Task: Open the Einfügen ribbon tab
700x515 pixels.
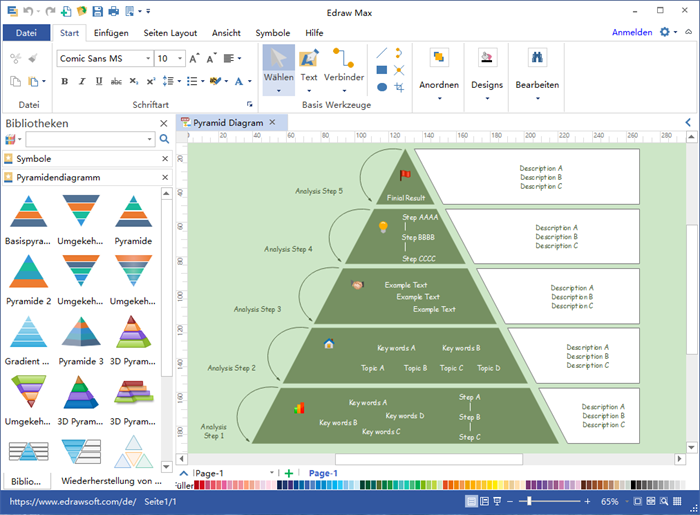Action: point(111,33)
